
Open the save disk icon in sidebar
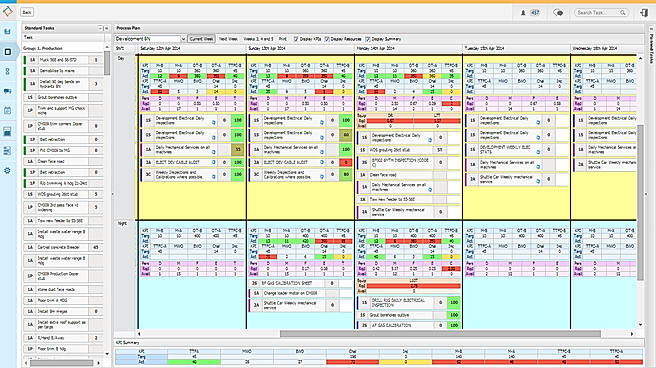pyautogui.click(x=8, y=32)
